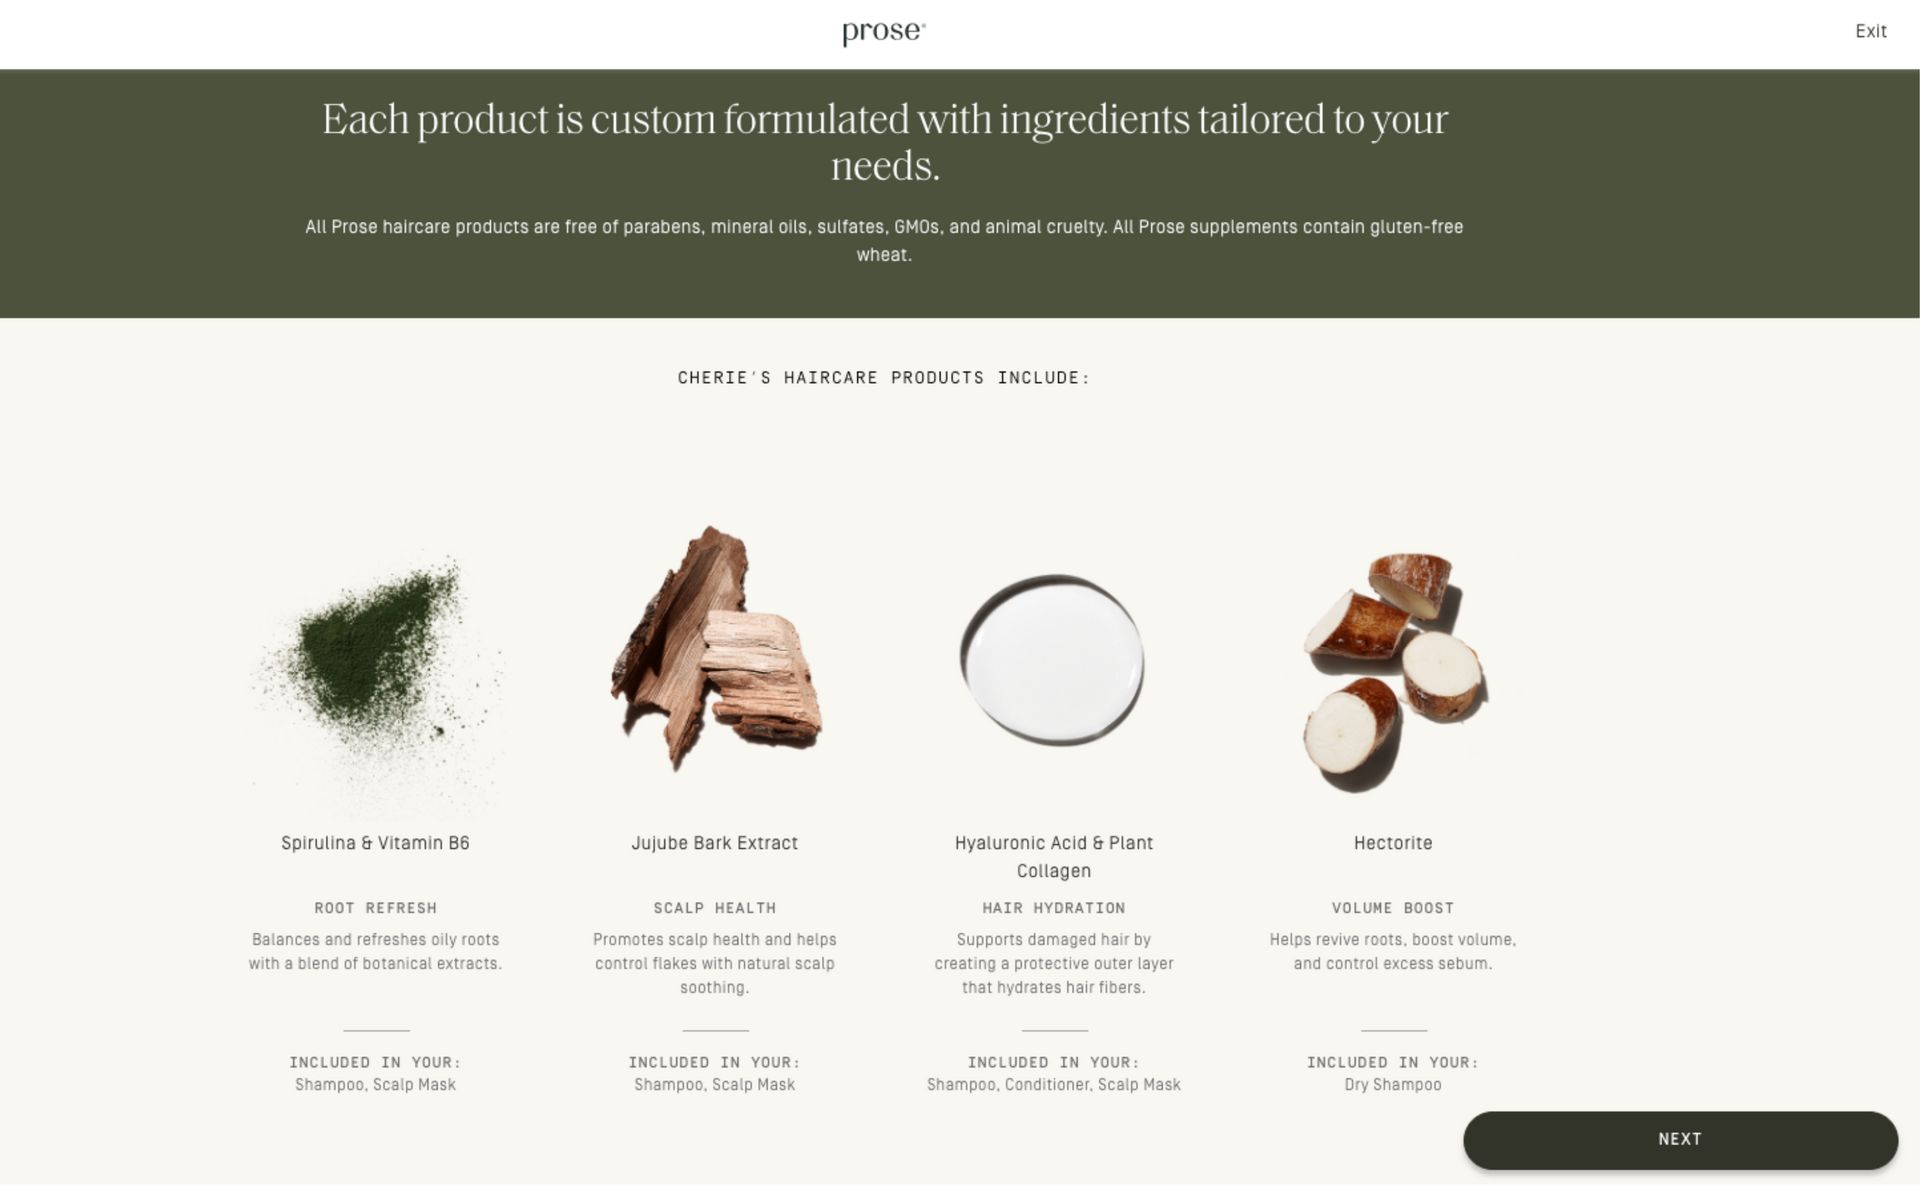This screenshot has width=1920, height=1185.
Task: Click the custom formulated headline text
Action: (885, 142)
